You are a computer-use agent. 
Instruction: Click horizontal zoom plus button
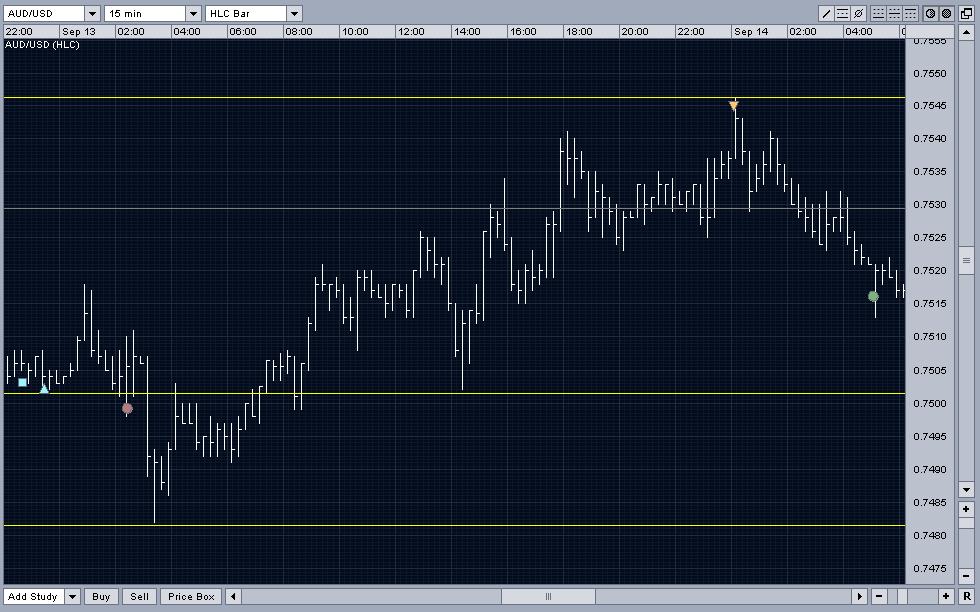point(946,596)
